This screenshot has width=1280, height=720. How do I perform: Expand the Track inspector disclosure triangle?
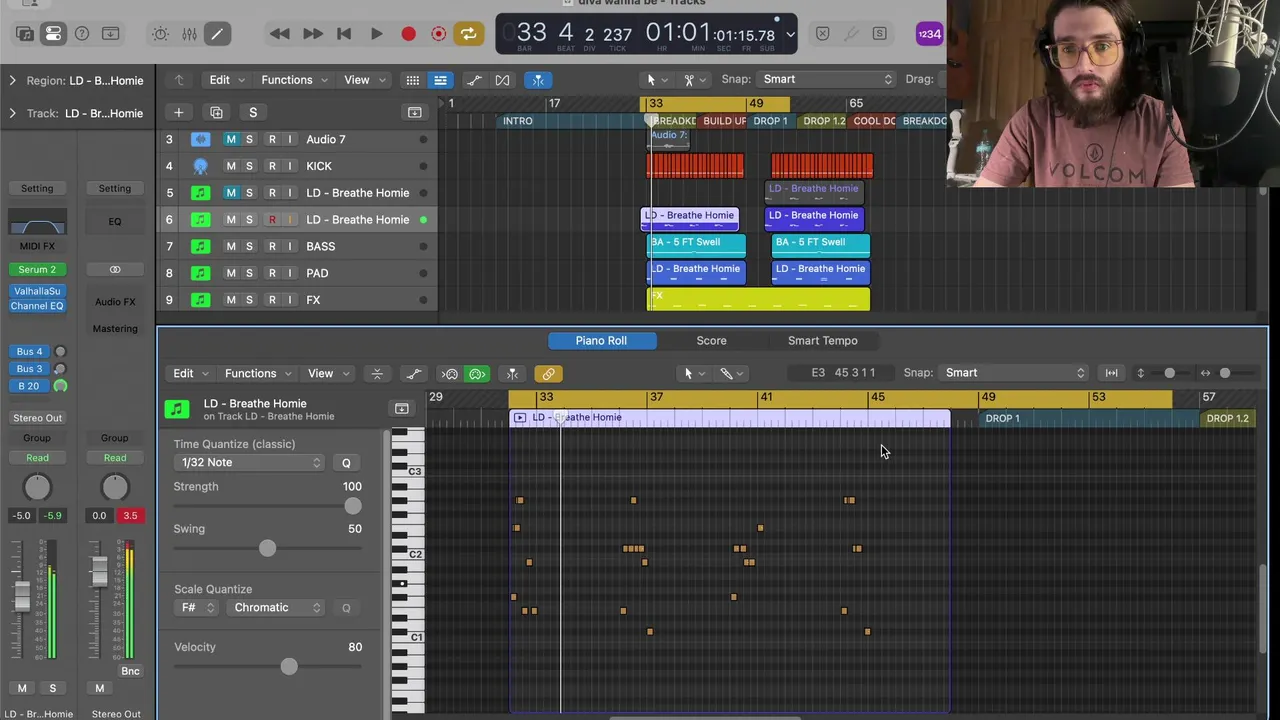(12, 113)
